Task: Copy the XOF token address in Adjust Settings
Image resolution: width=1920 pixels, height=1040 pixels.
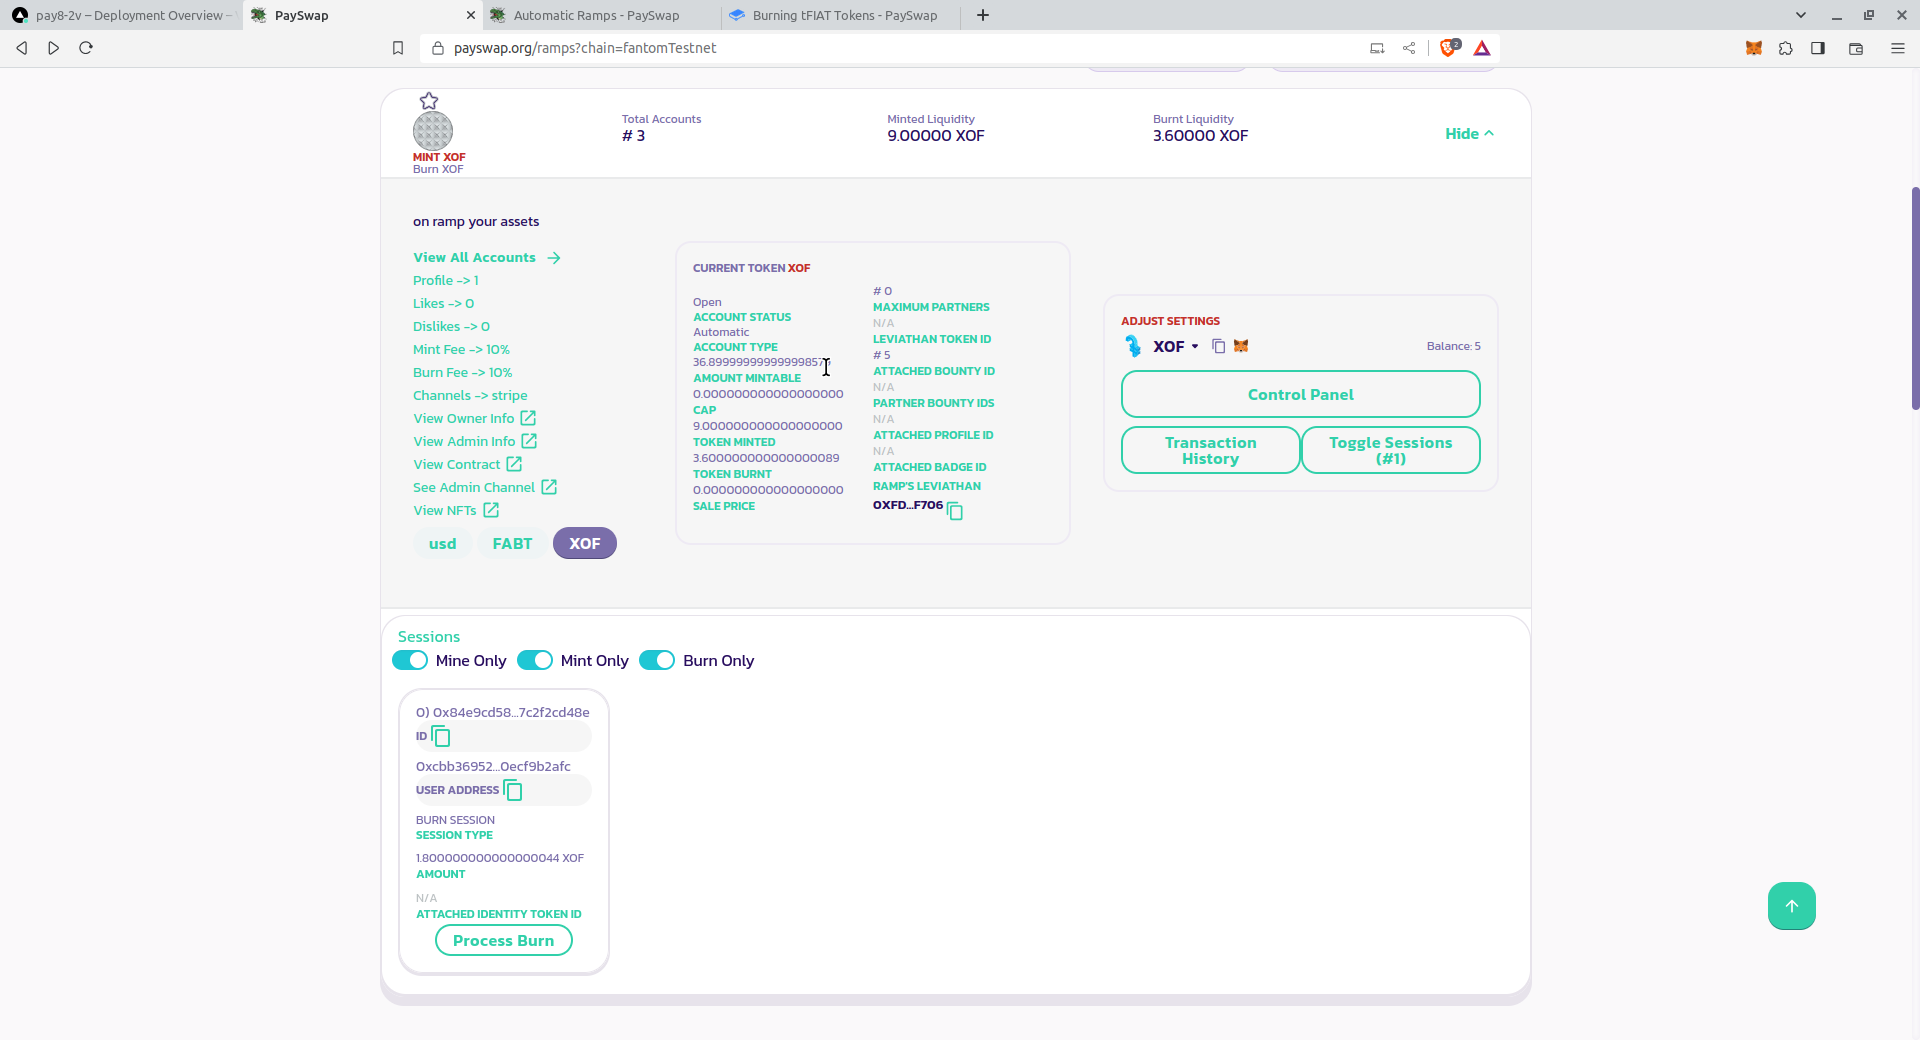Action: [x=1218, y=346]
